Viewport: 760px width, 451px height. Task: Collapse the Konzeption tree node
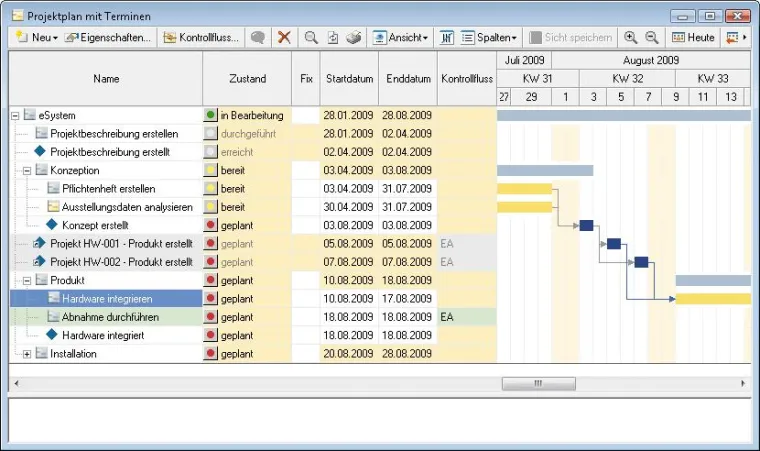click(x=27, y=171)
